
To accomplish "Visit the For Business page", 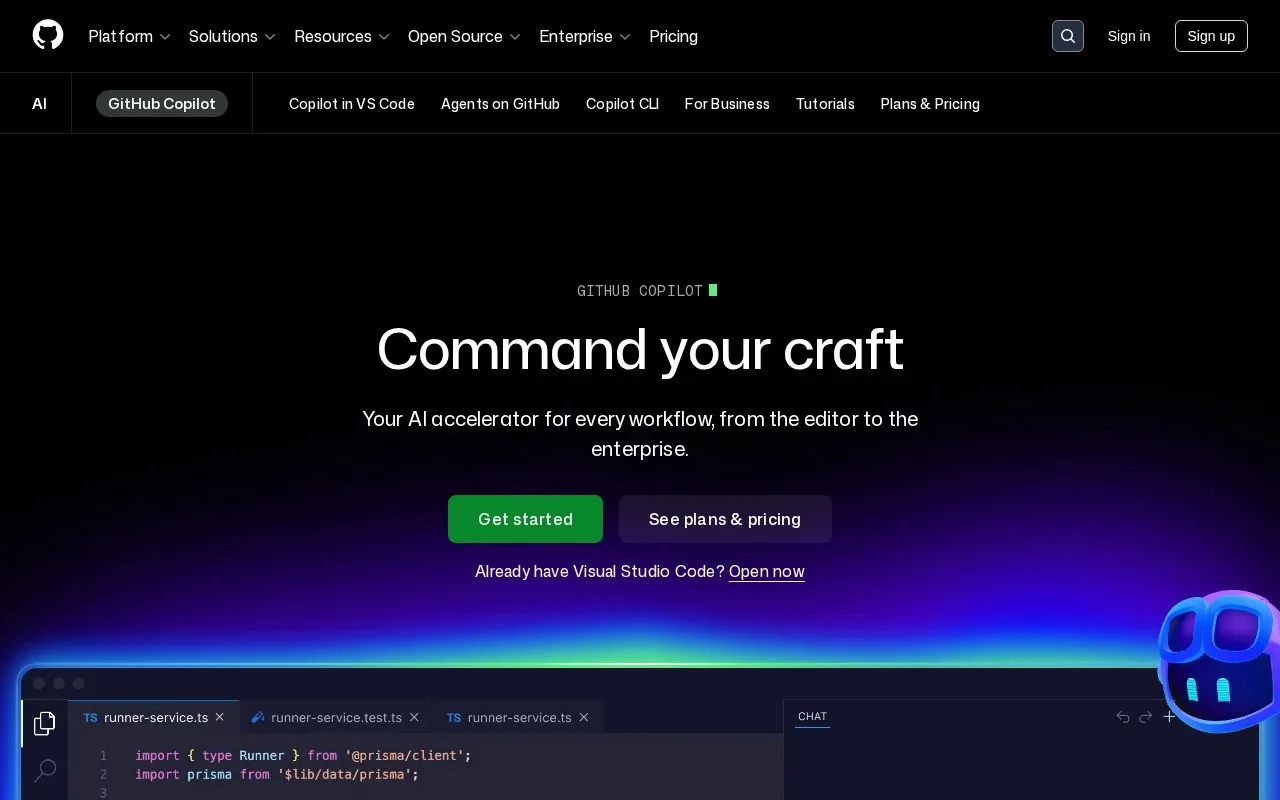I will click(x=727, y=104).
